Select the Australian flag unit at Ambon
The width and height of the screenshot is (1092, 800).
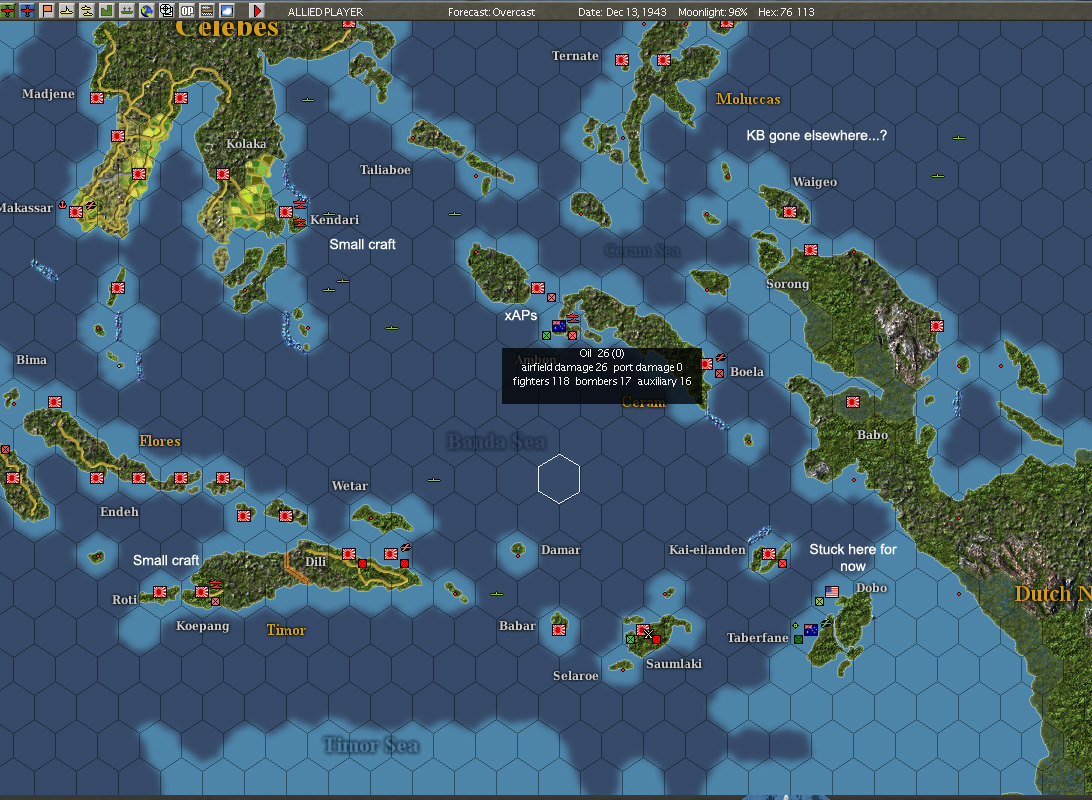559,326
